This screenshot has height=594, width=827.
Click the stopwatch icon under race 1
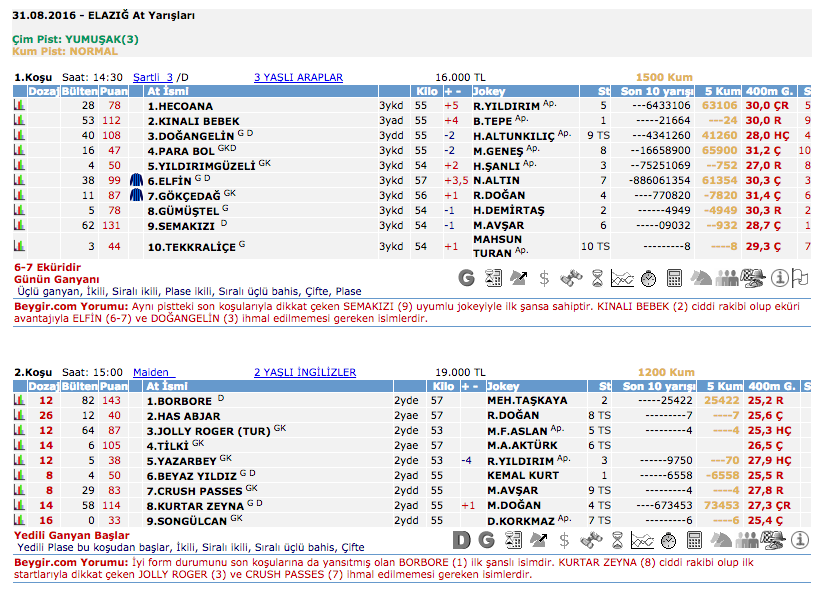coord(648,278)
